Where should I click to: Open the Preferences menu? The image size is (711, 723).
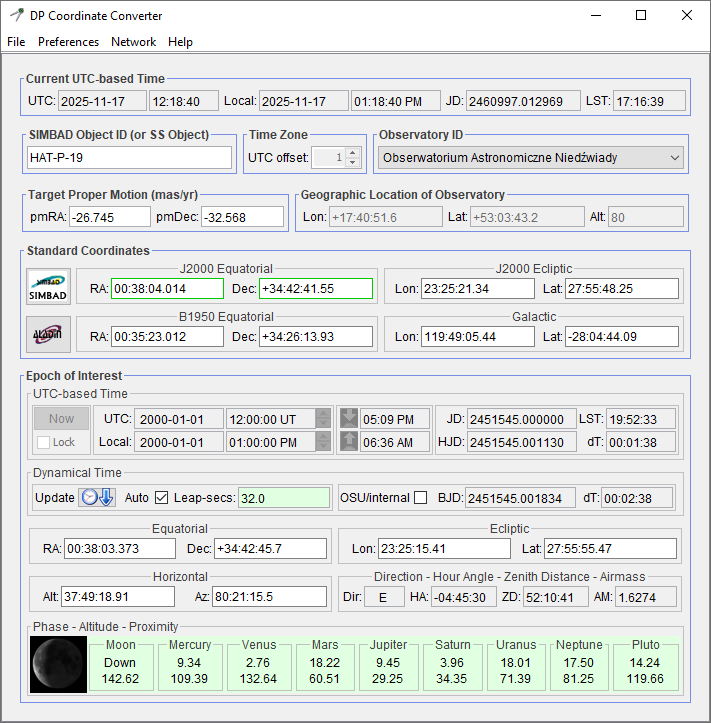click(x=68, y=42)
